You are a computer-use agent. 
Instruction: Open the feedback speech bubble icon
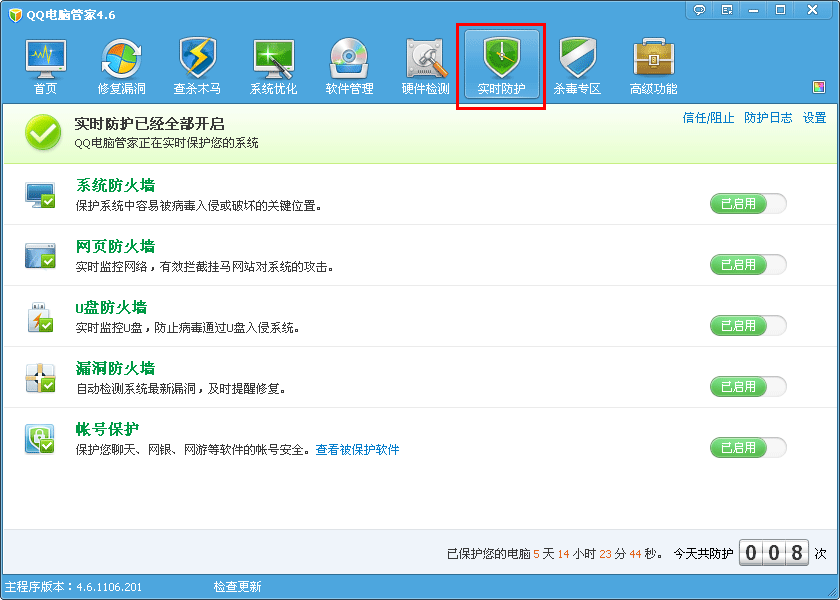(x=699, y=10)
